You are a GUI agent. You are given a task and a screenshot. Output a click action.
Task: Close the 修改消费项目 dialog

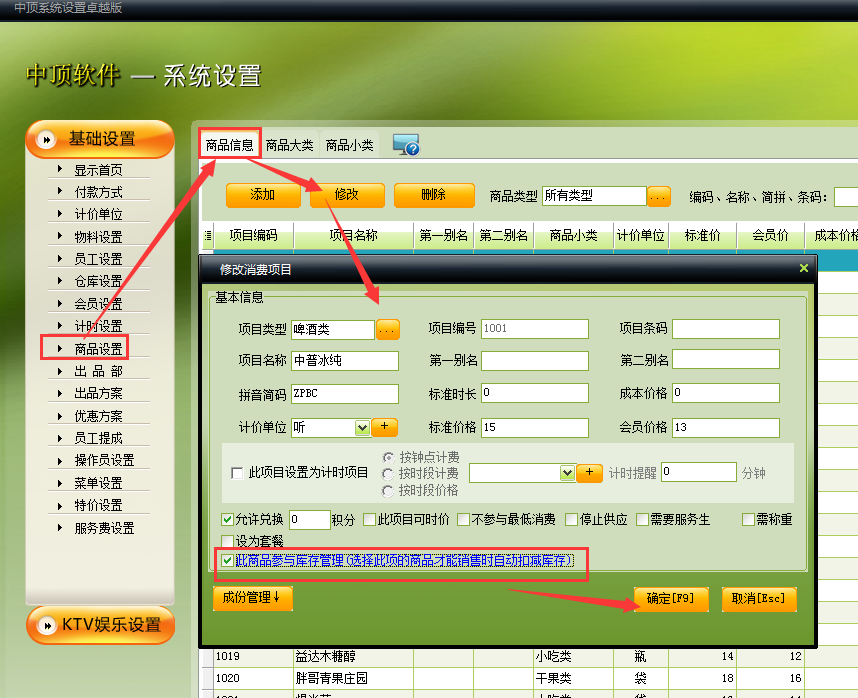pos(804,268)
